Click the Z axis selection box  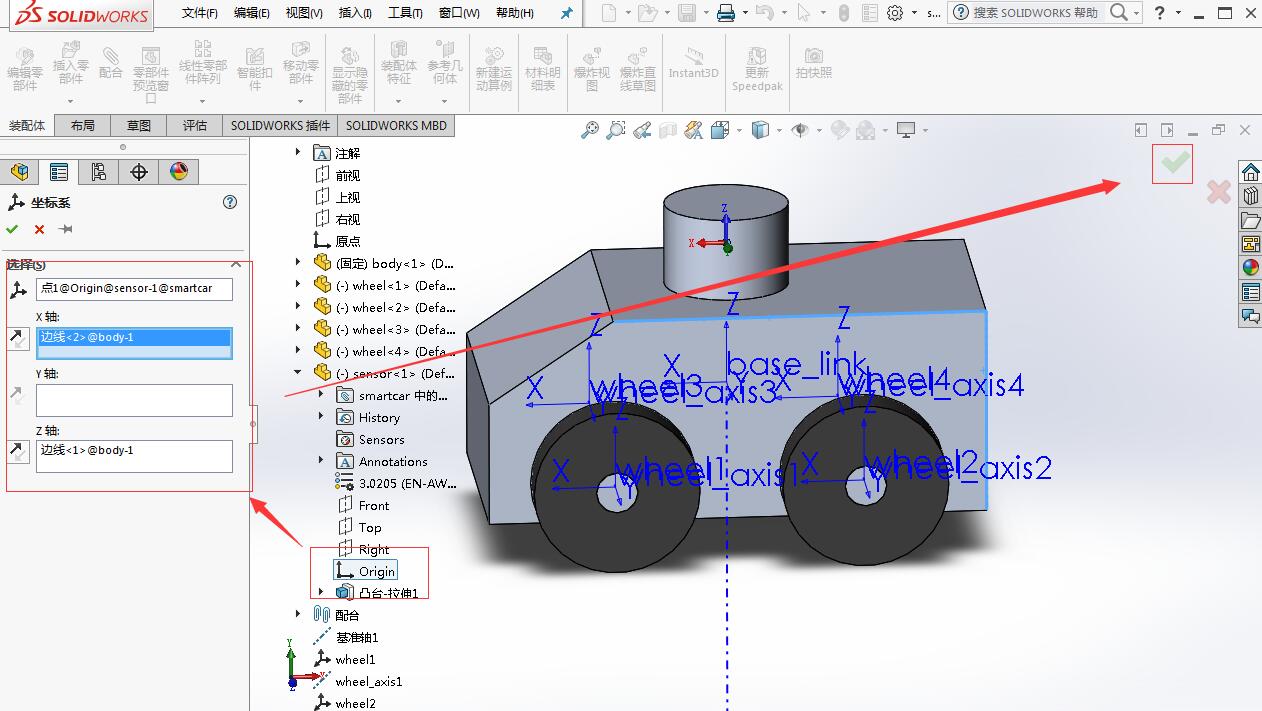click(x=134, y=457)
